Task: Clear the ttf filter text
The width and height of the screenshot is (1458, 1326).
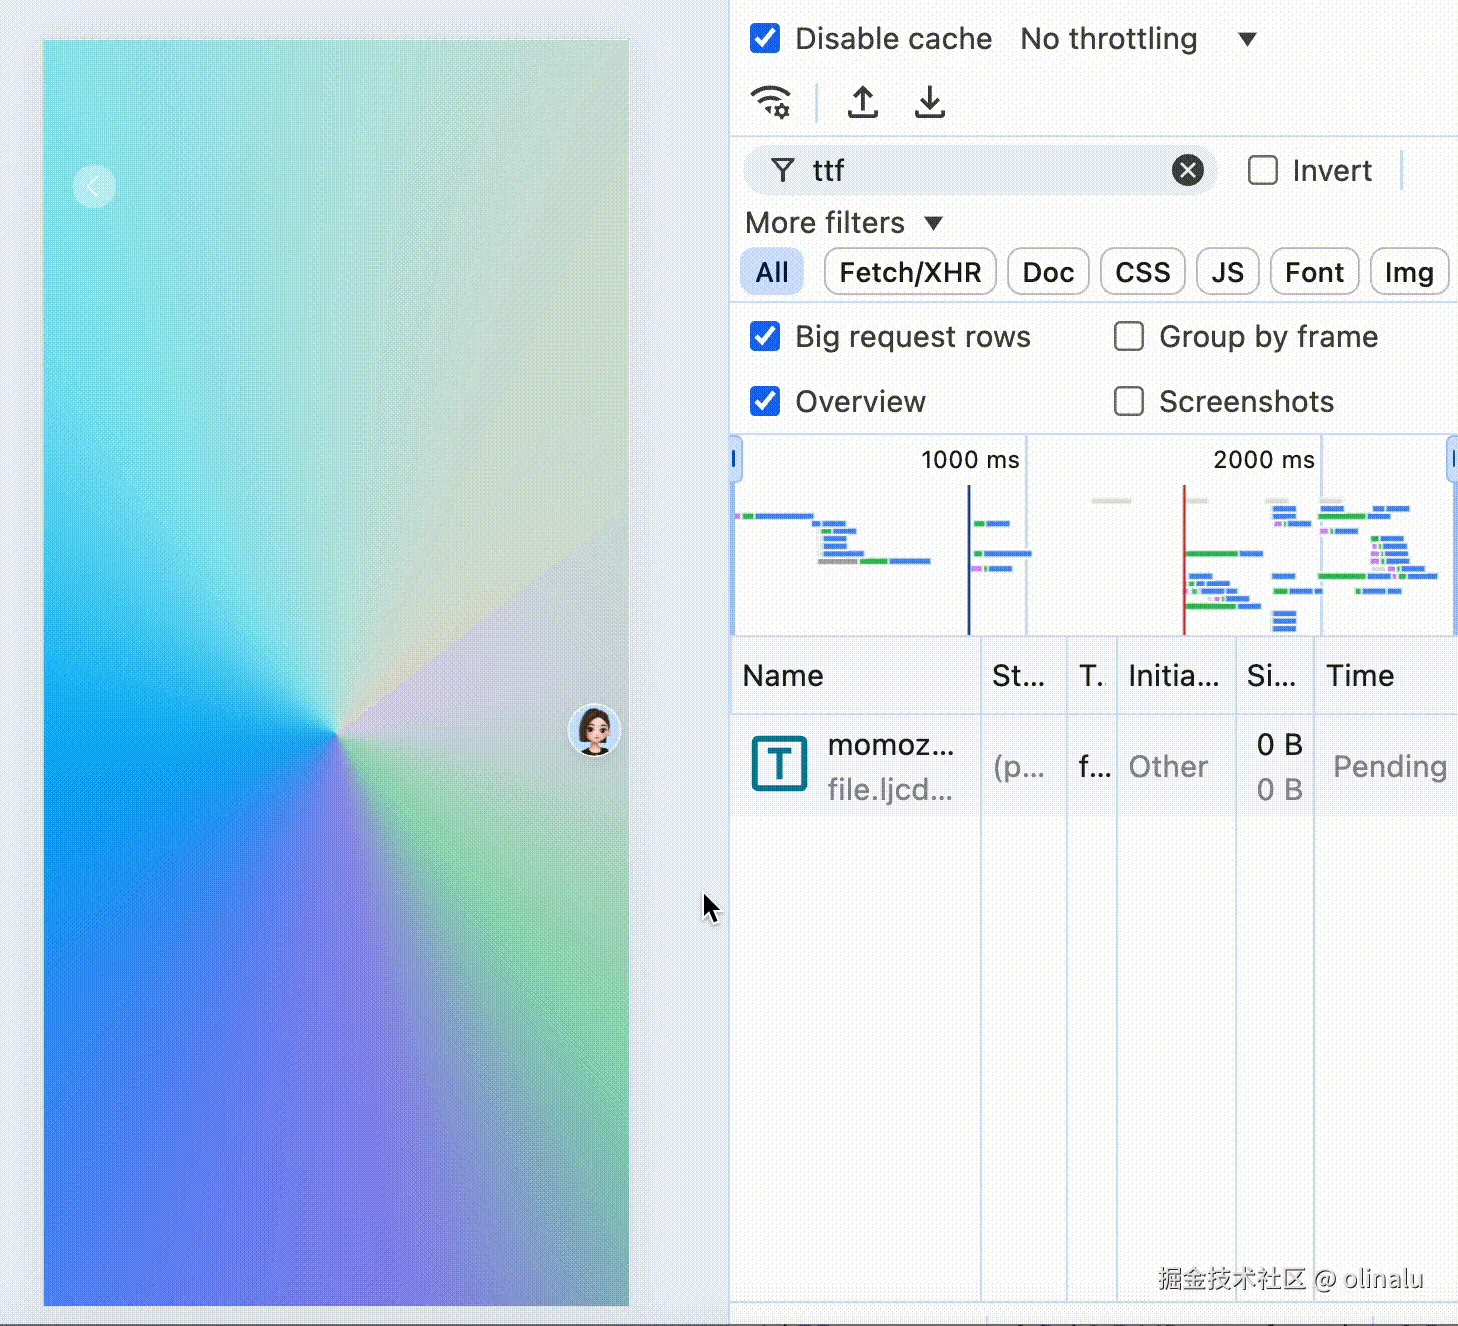Action: (1187, 171)
